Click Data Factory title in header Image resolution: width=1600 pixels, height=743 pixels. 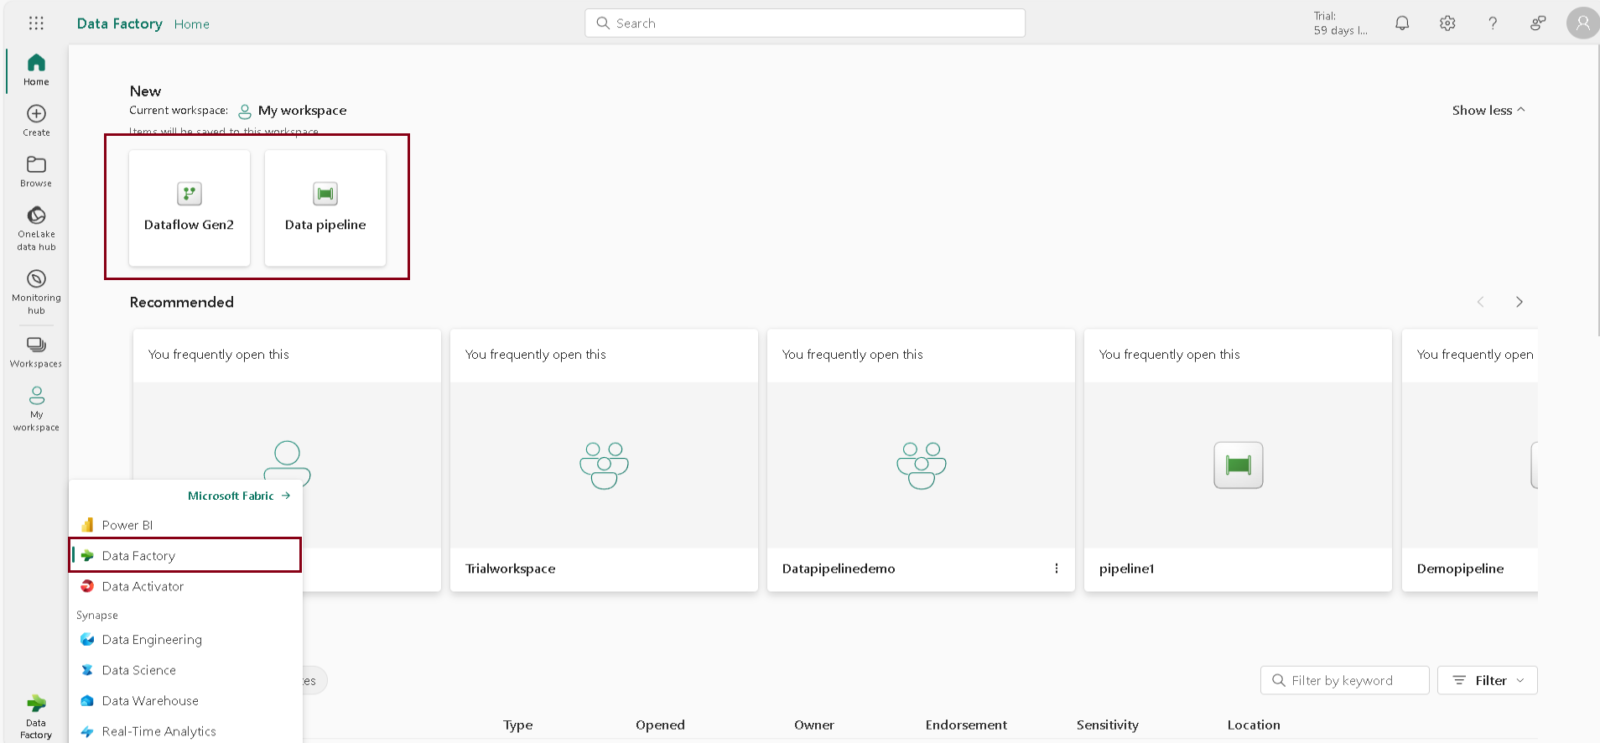click(x=119, y=23)
